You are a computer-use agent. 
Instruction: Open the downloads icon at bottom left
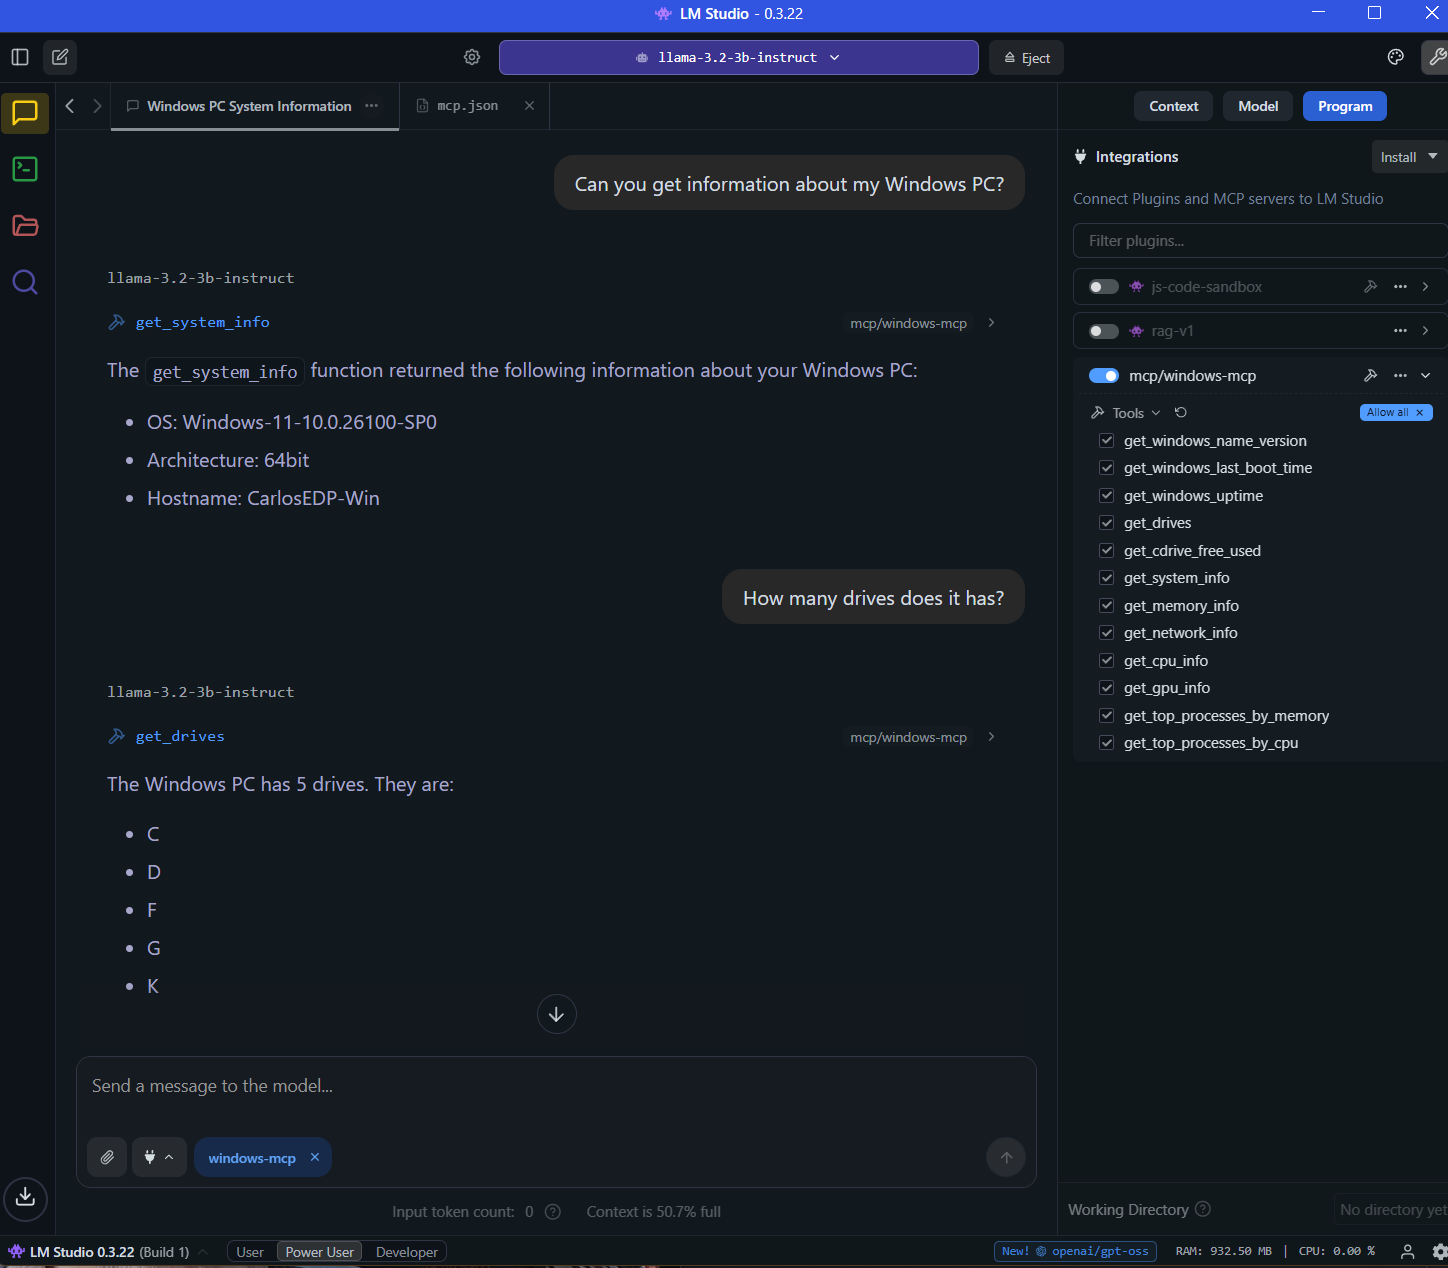point(25,1197)
